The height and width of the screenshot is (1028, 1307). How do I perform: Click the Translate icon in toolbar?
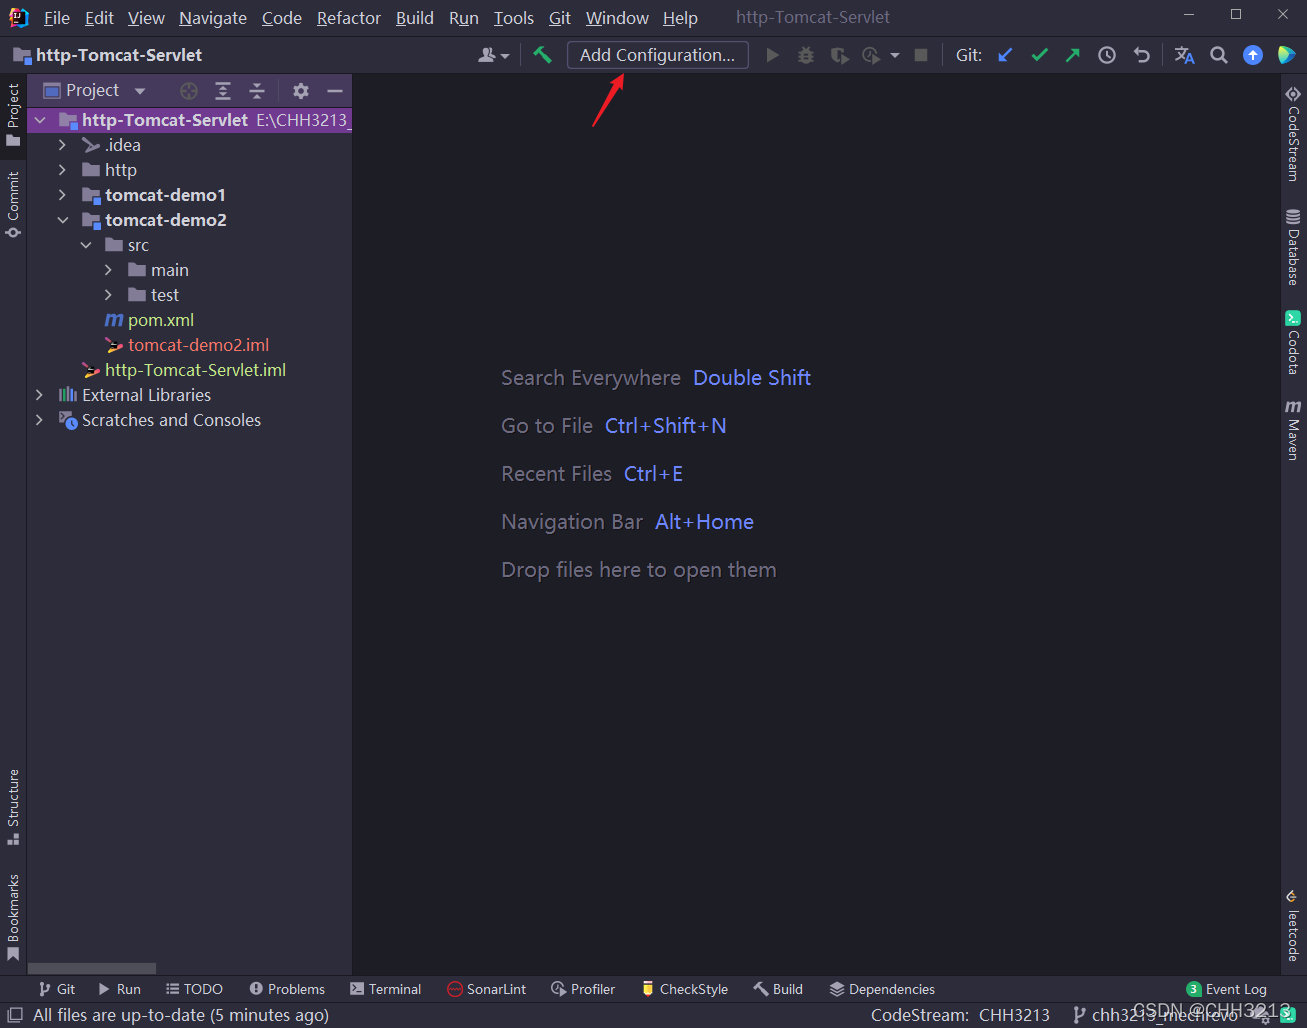point(1185,55)
